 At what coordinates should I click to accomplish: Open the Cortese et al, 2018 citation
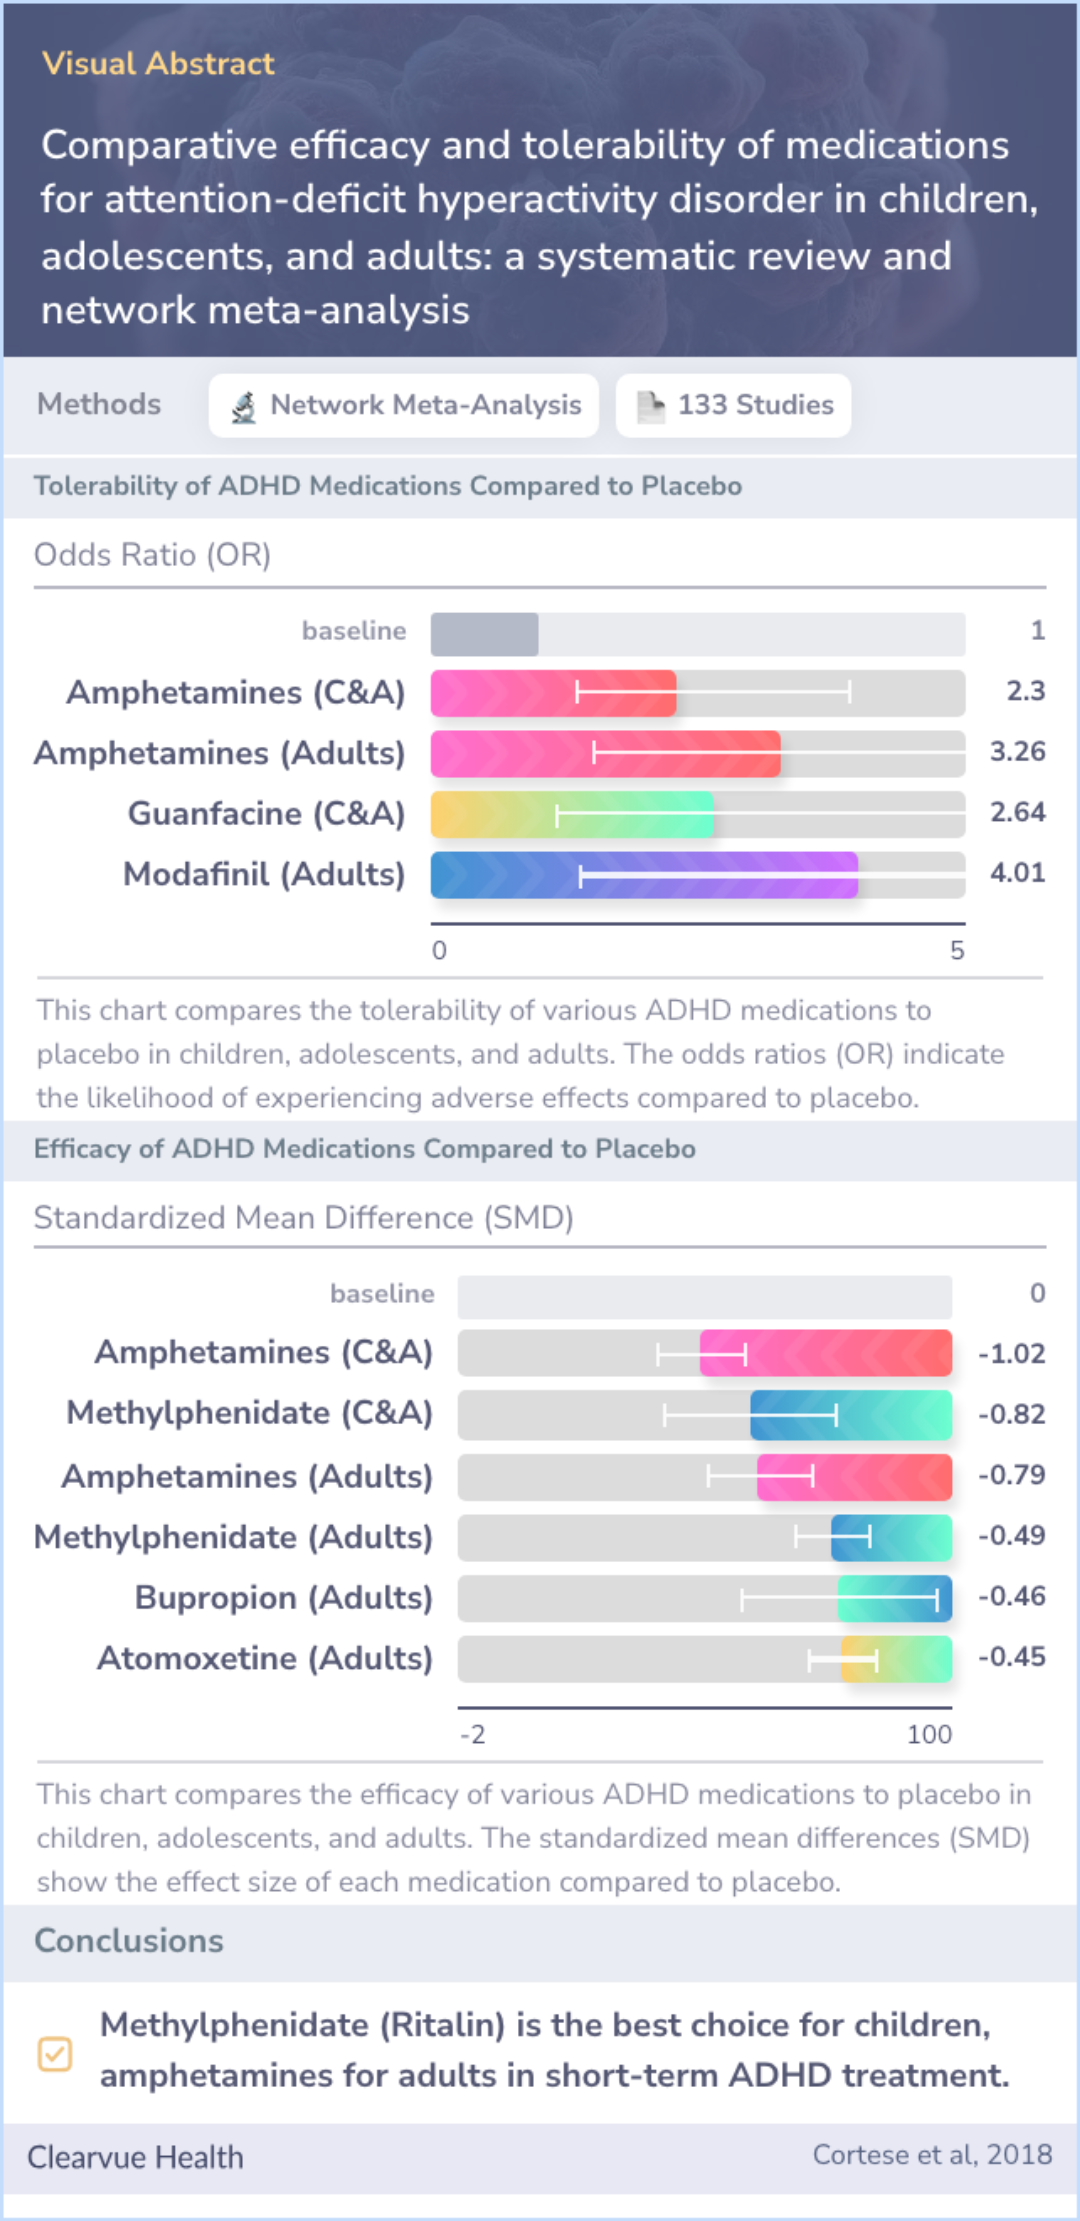tap(931, 2155)
